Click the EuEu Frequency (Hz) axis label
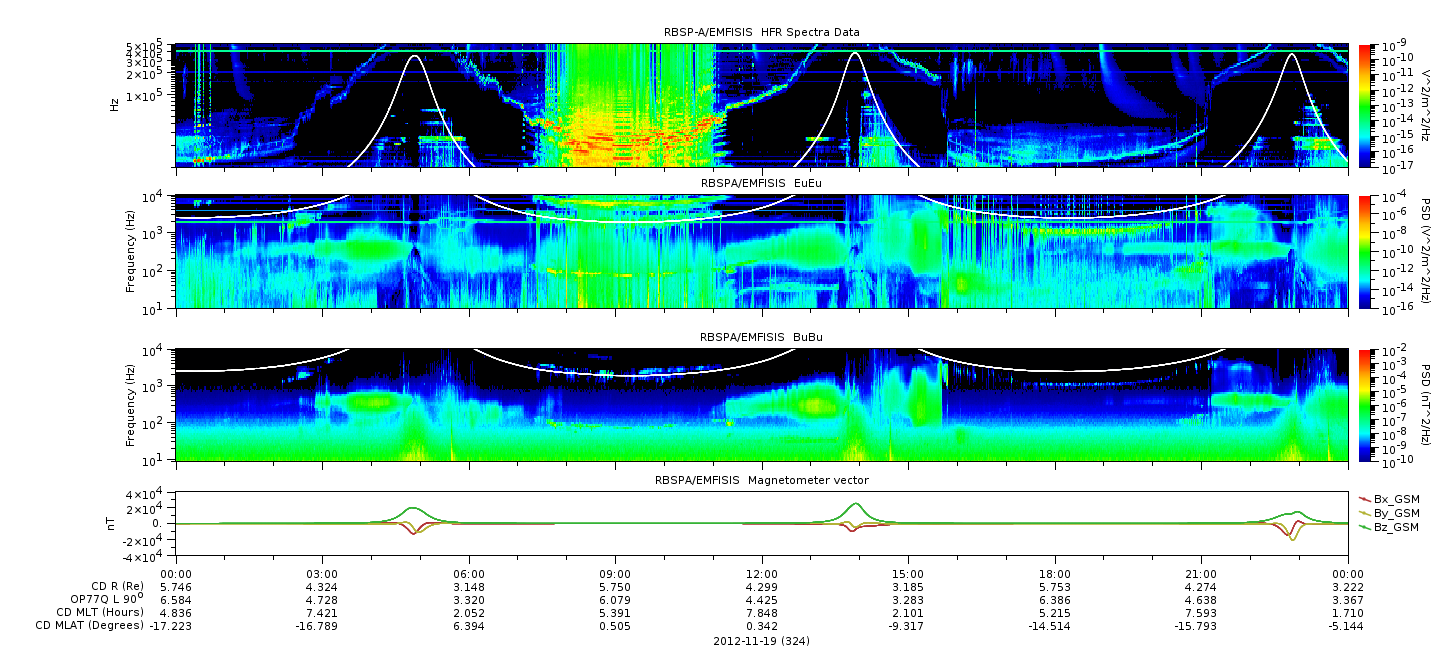 coord(131,253)
